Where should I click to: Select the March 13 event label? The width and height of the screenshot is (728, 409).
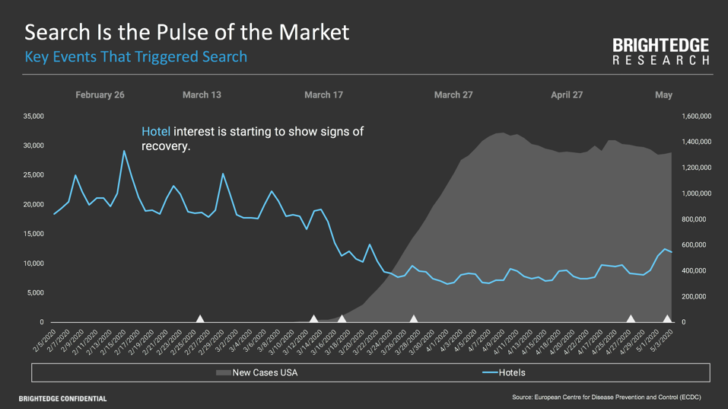(x=202, y=95)
